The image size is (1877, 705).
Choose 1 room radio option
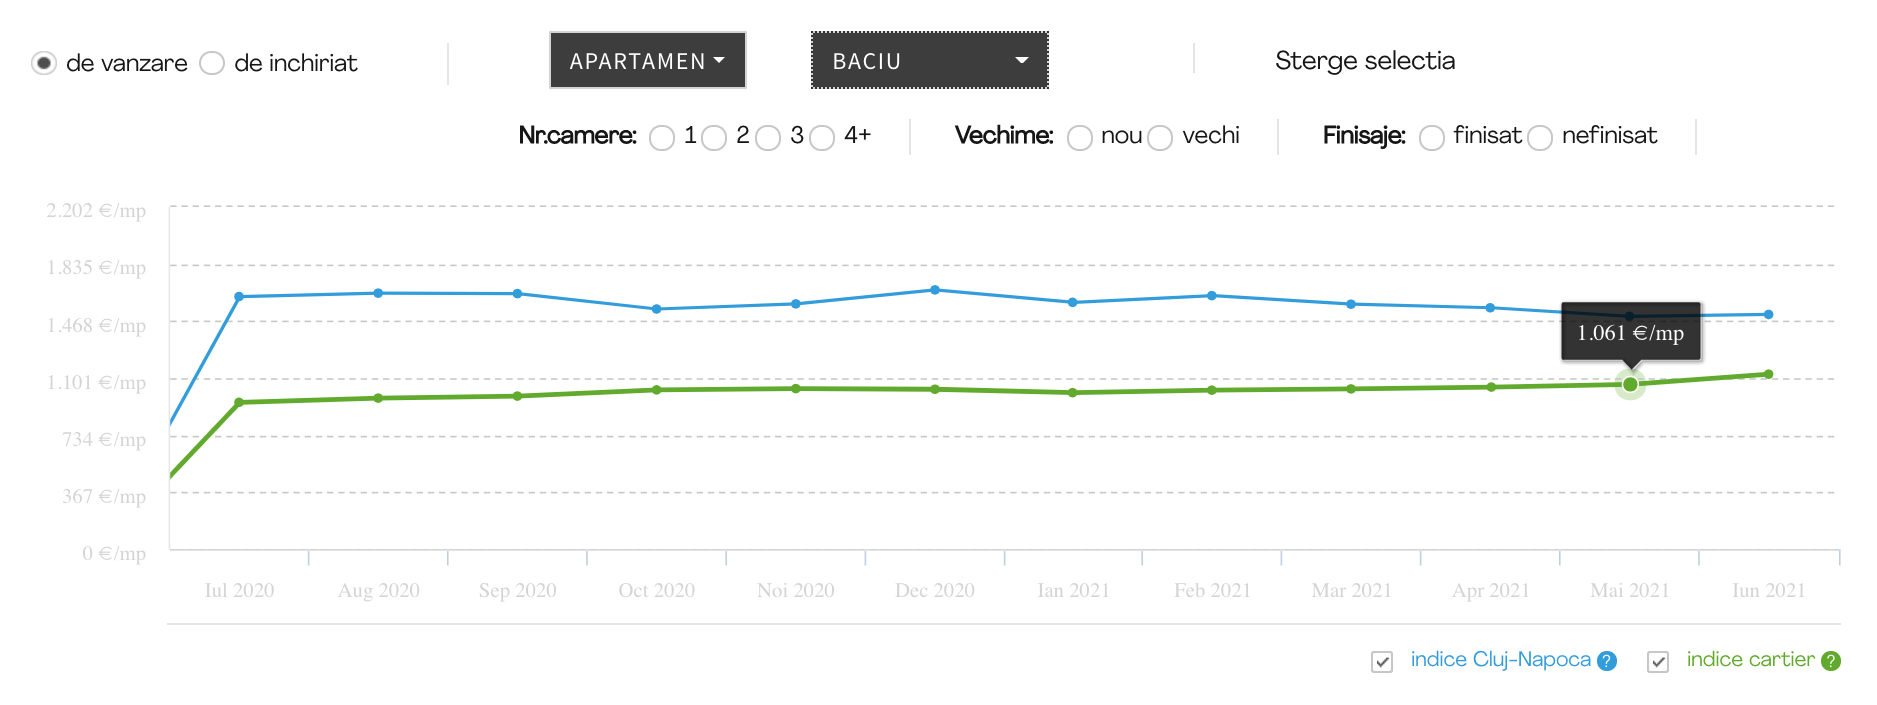coord(662,138)
